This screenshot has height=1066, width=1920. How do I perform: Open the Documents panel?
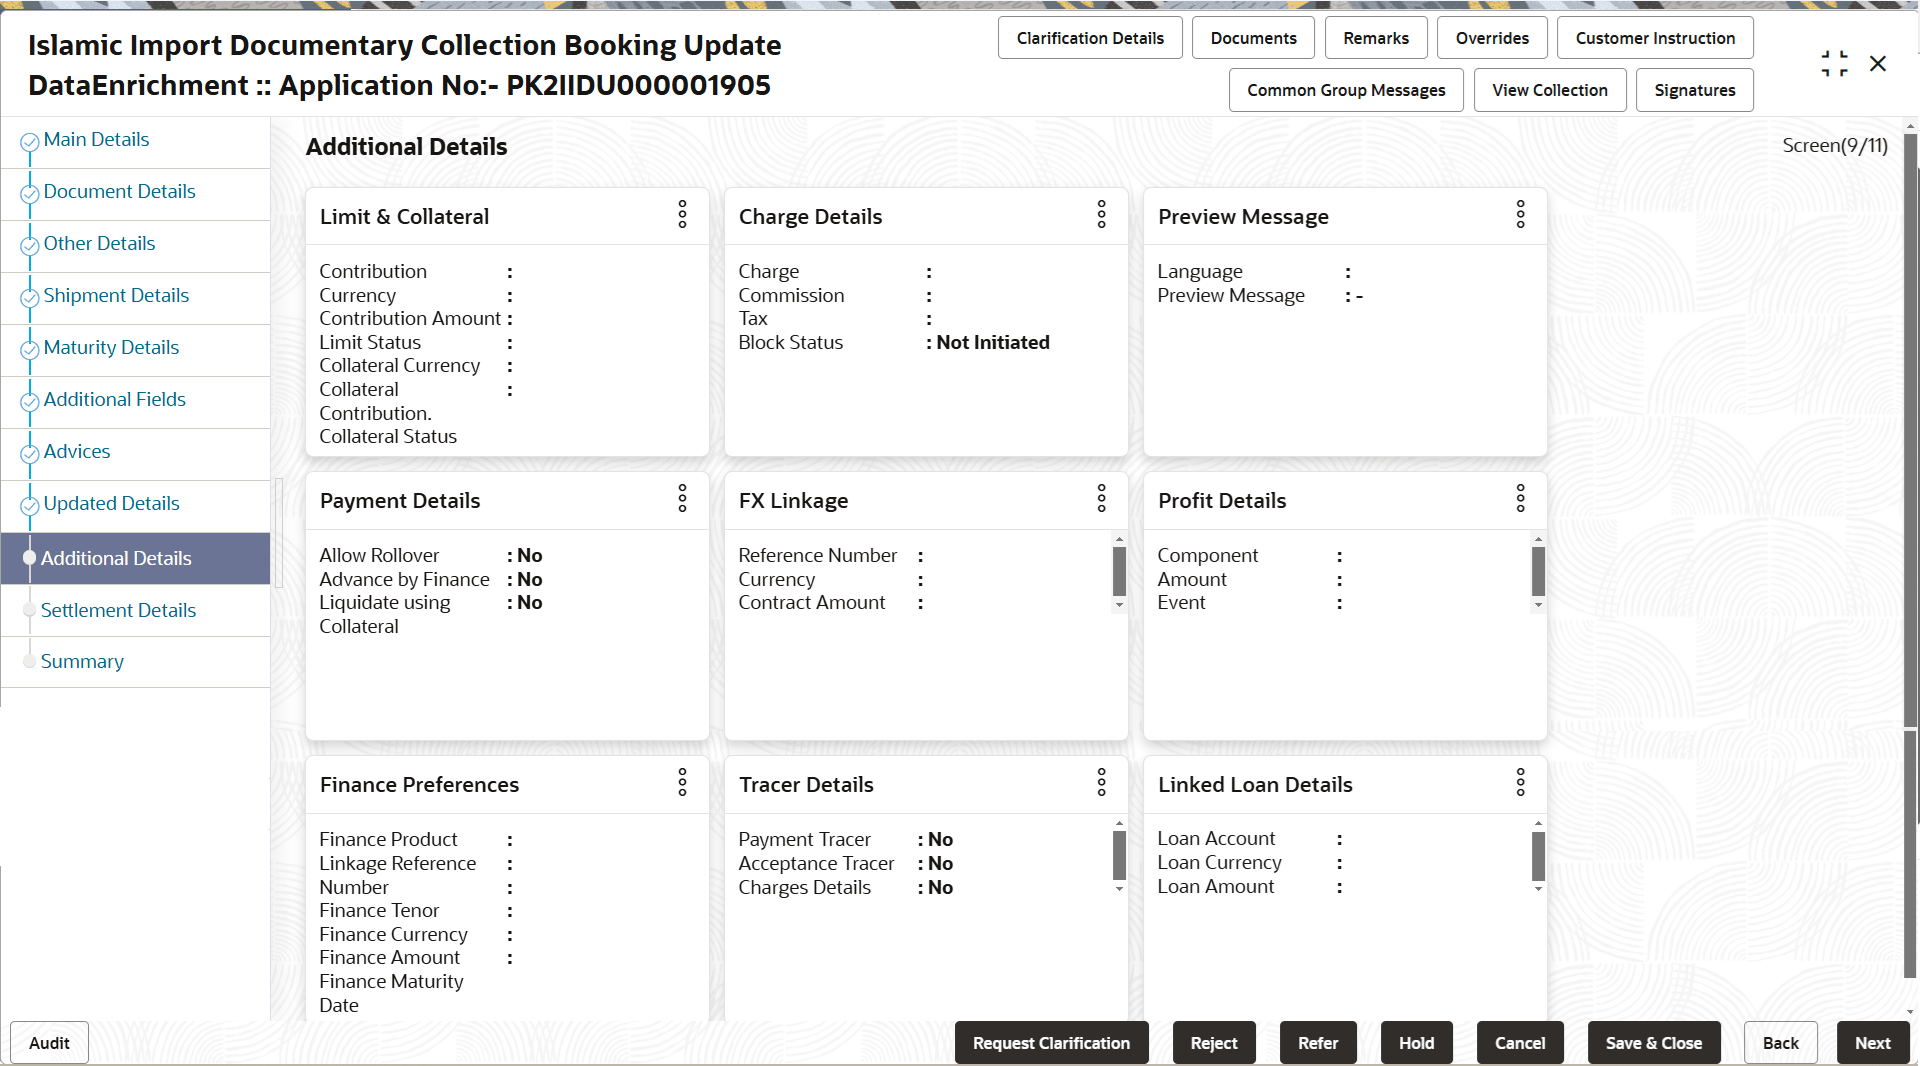point(1253,38)
